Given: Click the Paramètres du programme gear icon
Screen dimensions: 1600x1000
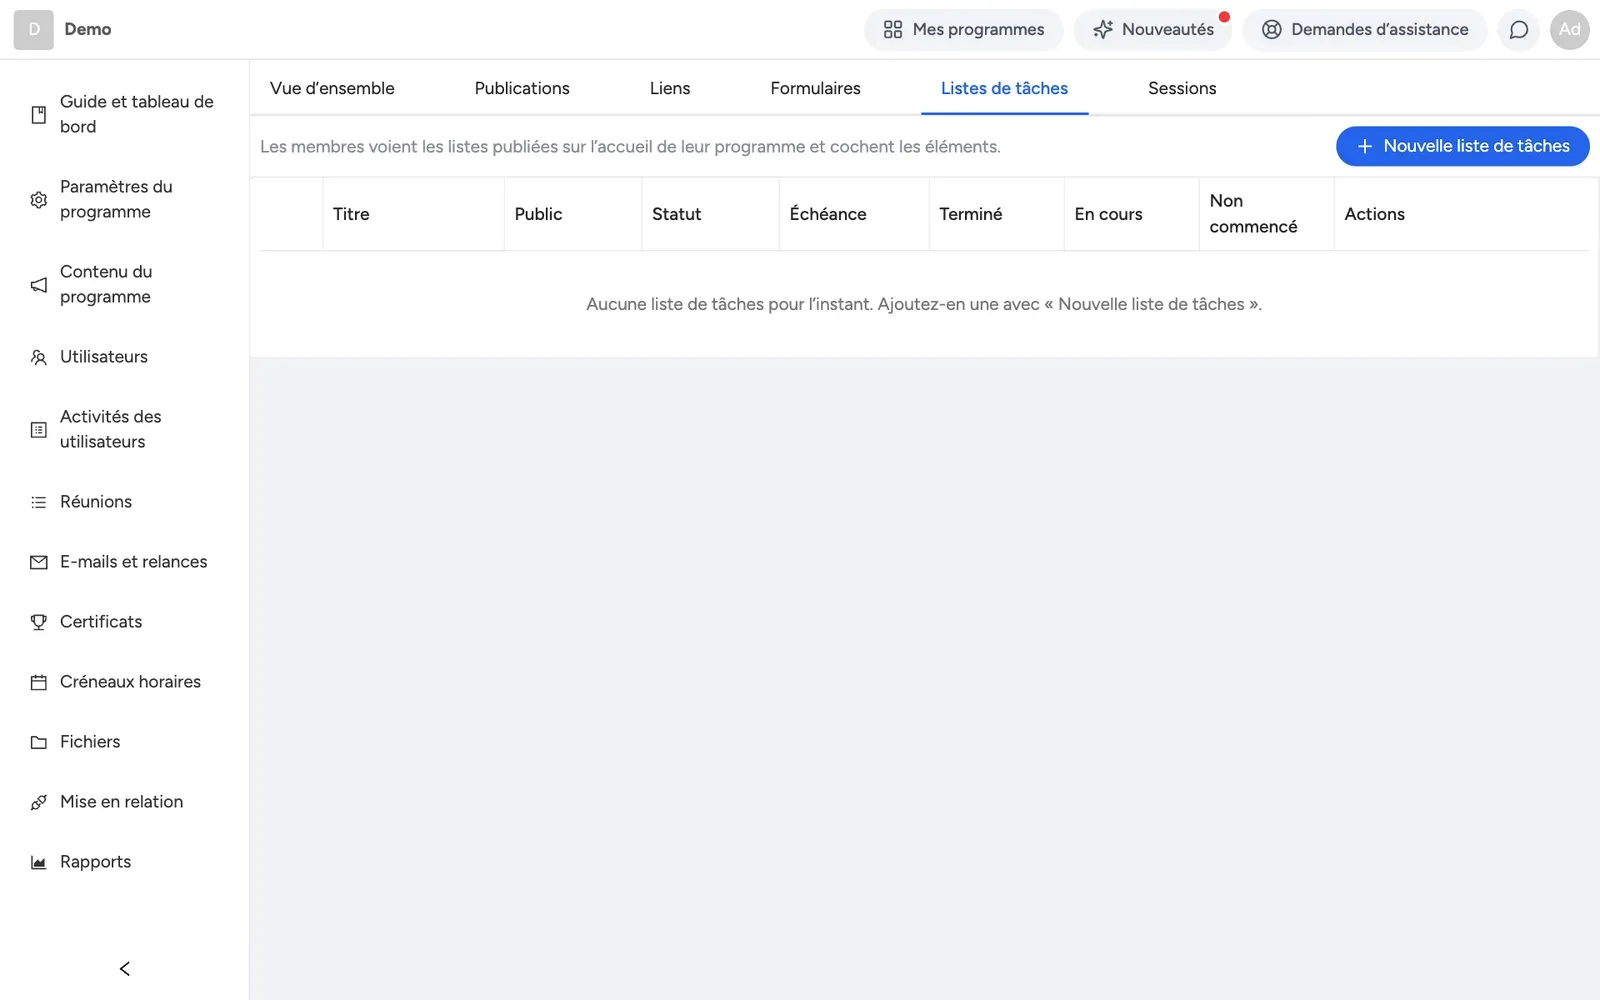Looking at the screenshot, I should [39, 200].
